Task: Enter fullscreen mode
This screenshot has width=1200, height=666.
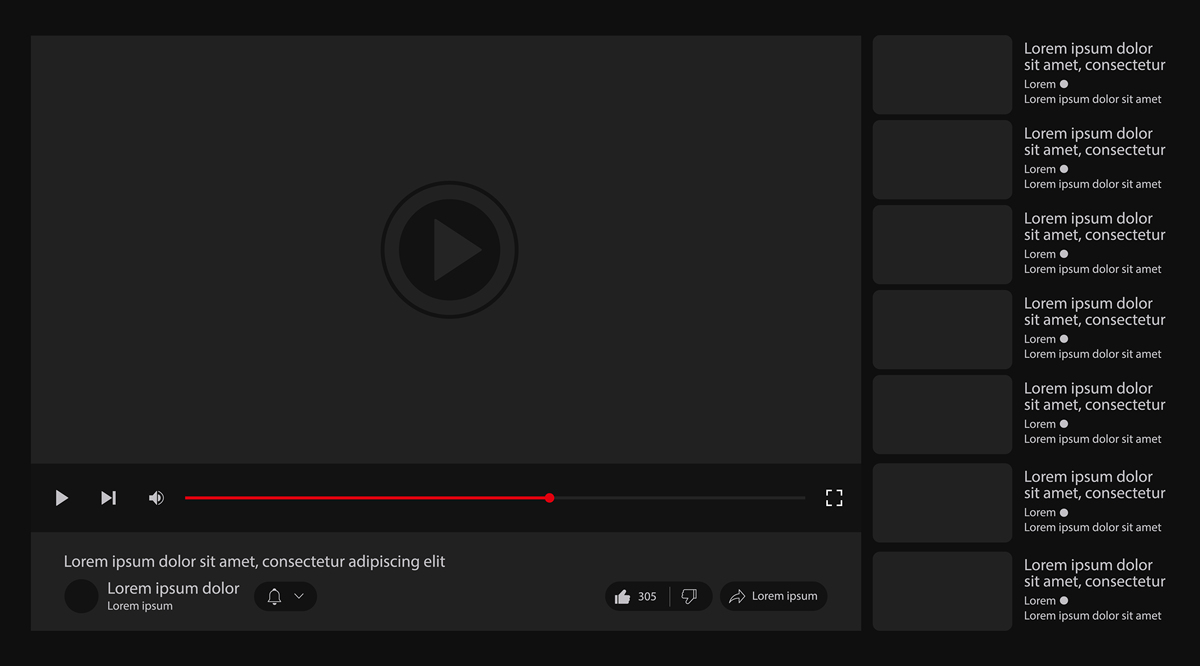Action: coord(834,498)
